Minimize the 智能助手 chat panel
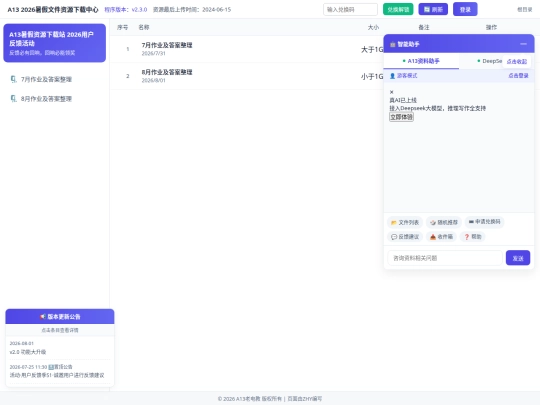This screenshot has height=405, width=540. click(523, 44)
